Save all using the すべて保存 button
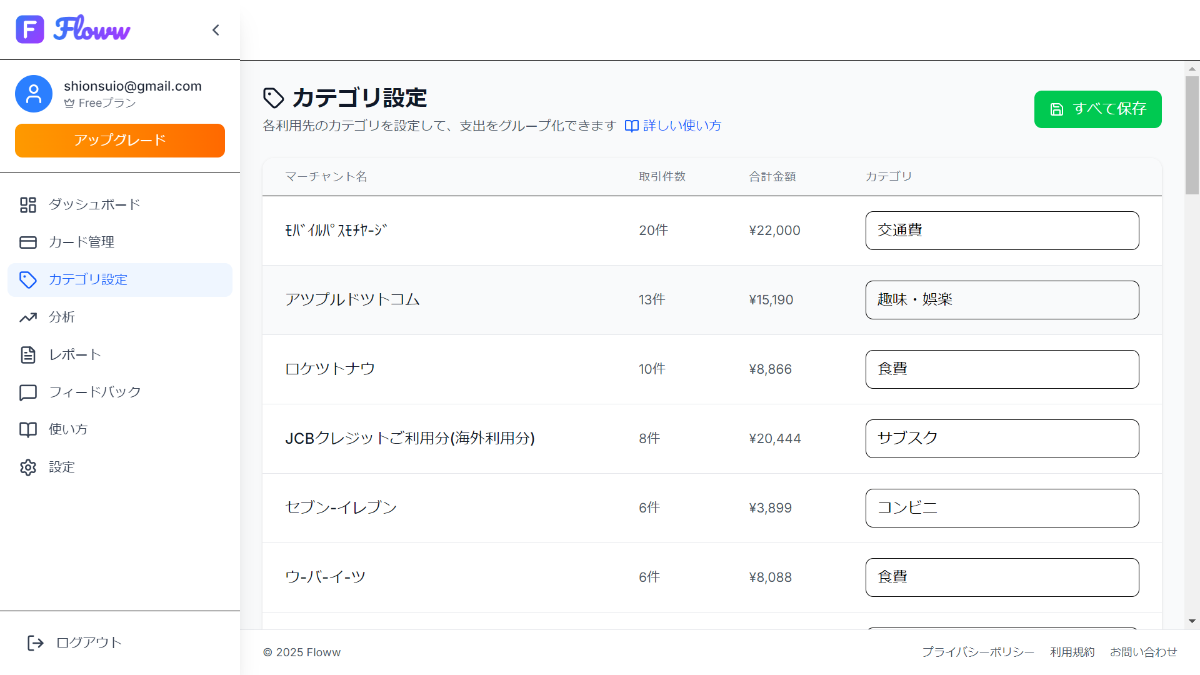 coord(1097,109)
